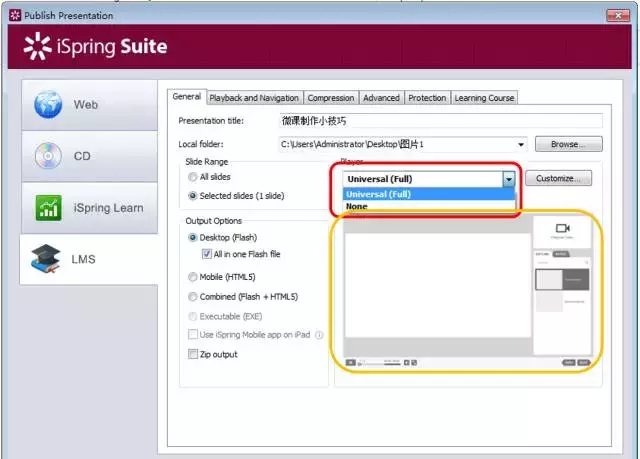Click the Browse... button
Screen dimensions: 640x459
[568, 144]
